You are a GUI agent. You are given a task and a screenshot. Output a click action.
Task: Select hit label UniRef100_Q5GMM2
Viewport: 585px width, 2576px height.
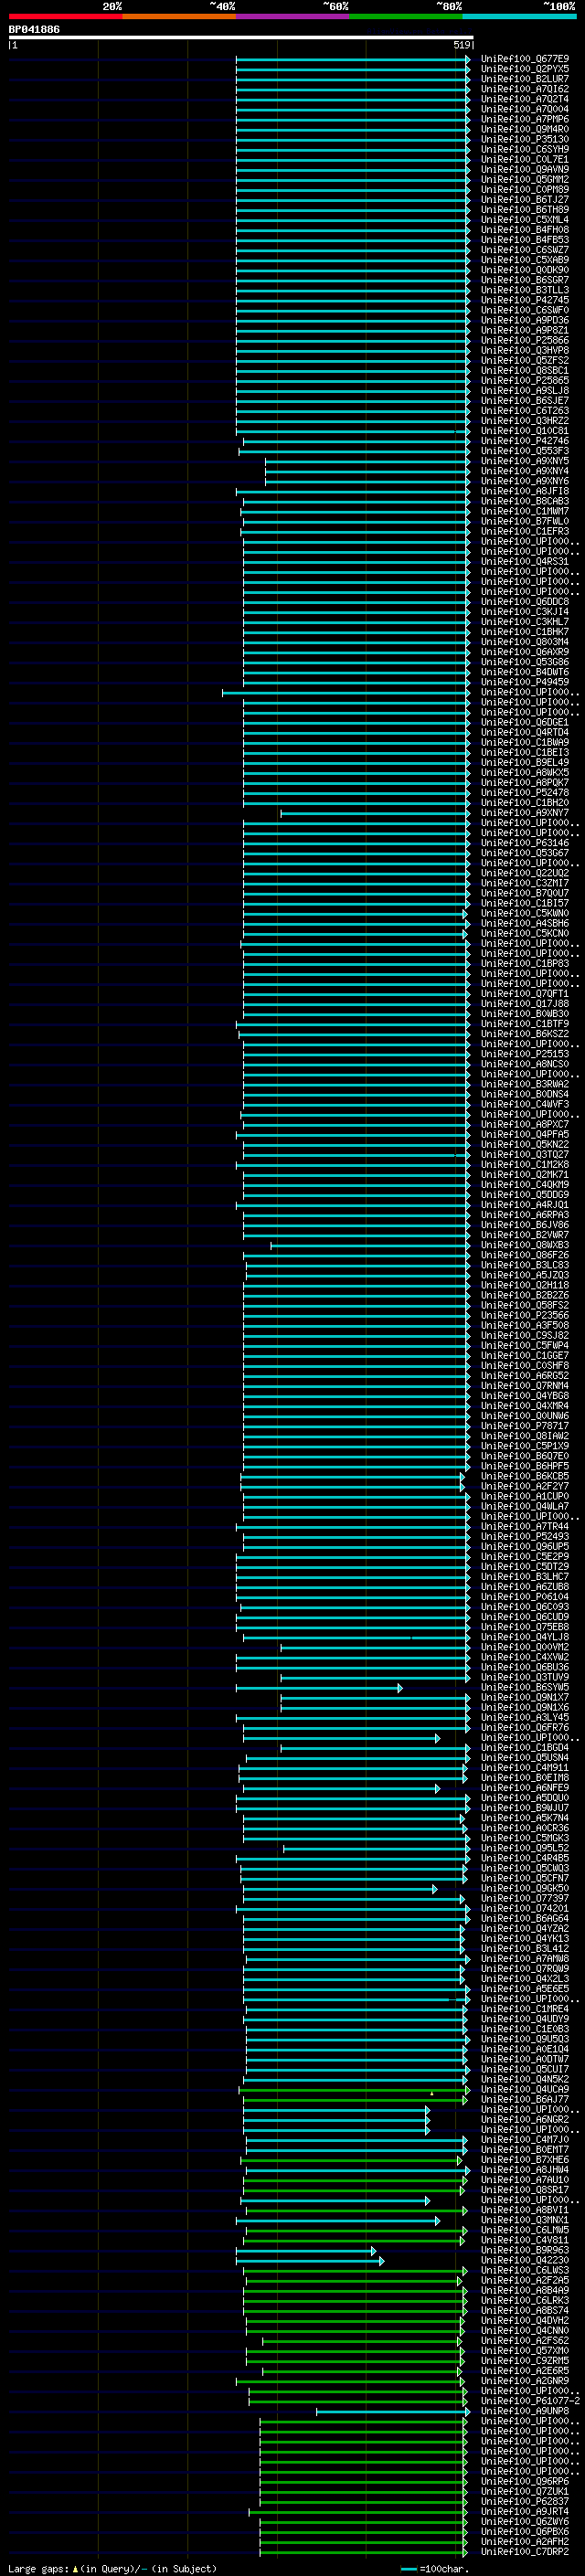pyautogui.click(x=525, y=180)
